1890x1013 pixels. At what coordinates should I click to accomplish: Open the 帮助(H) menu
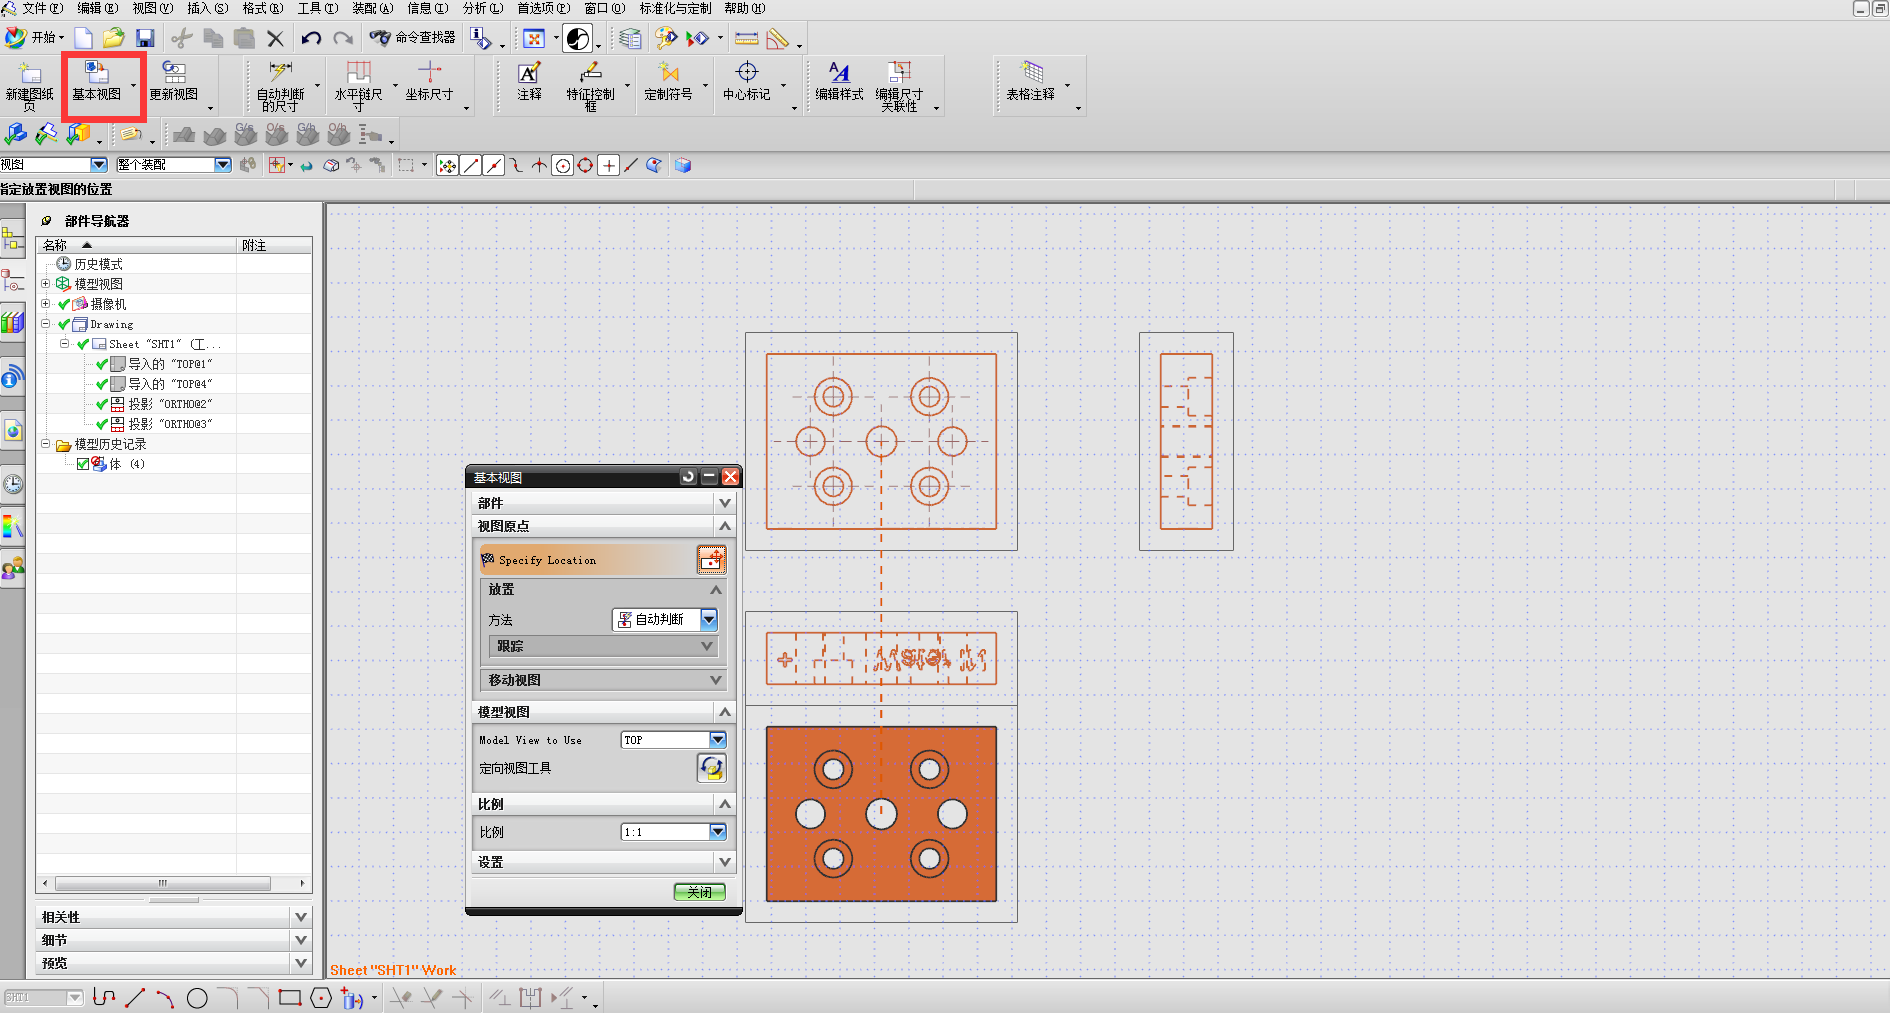click(745, 8)
